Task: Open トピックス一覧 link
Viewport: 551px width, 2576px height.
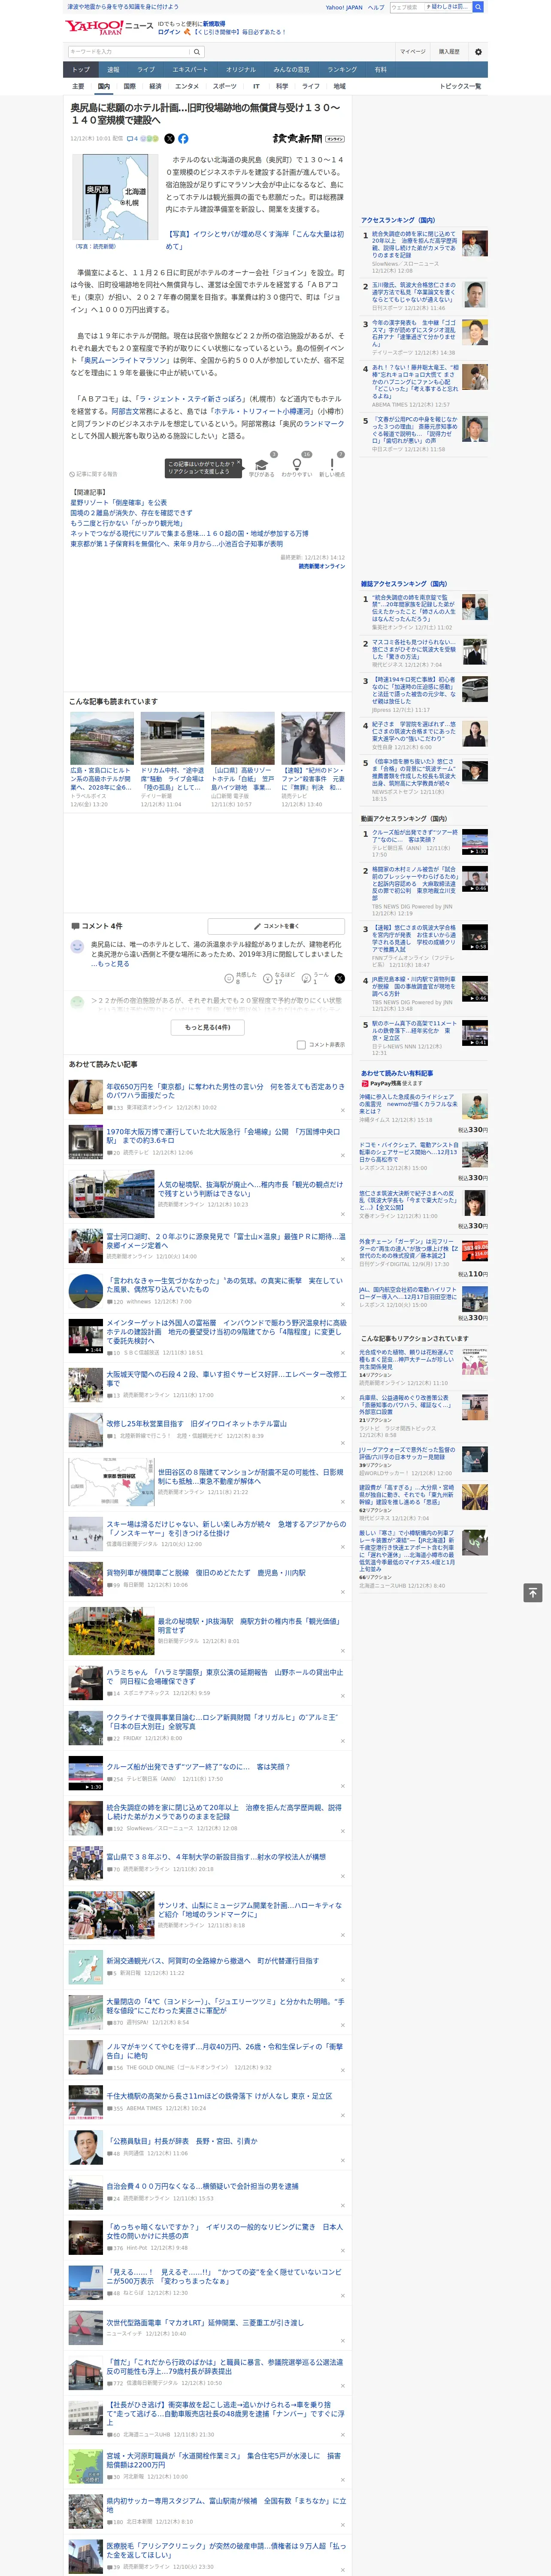Action: (x=460, y=86)
